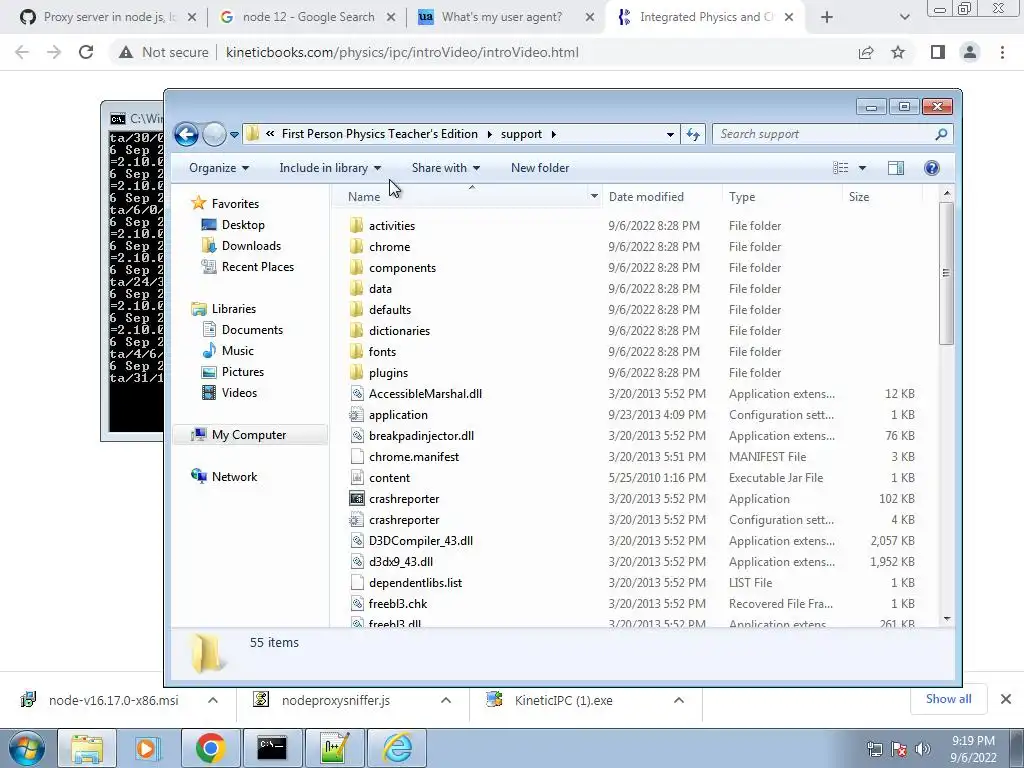Click the file list vertical scrollbar

(x=946, y=273)
